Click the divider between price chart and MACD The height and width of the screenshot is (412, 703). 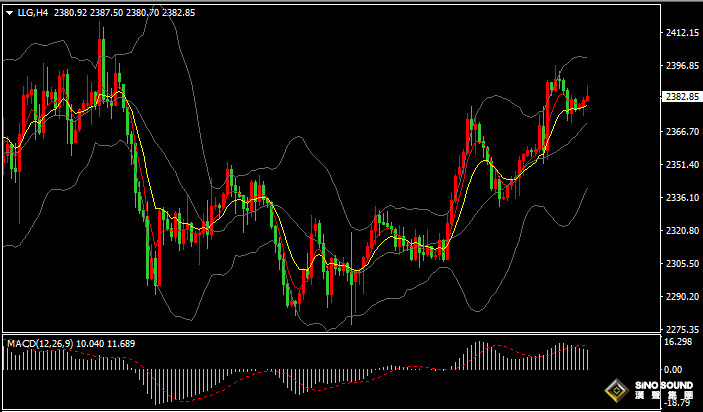click(x=330, y=334)
